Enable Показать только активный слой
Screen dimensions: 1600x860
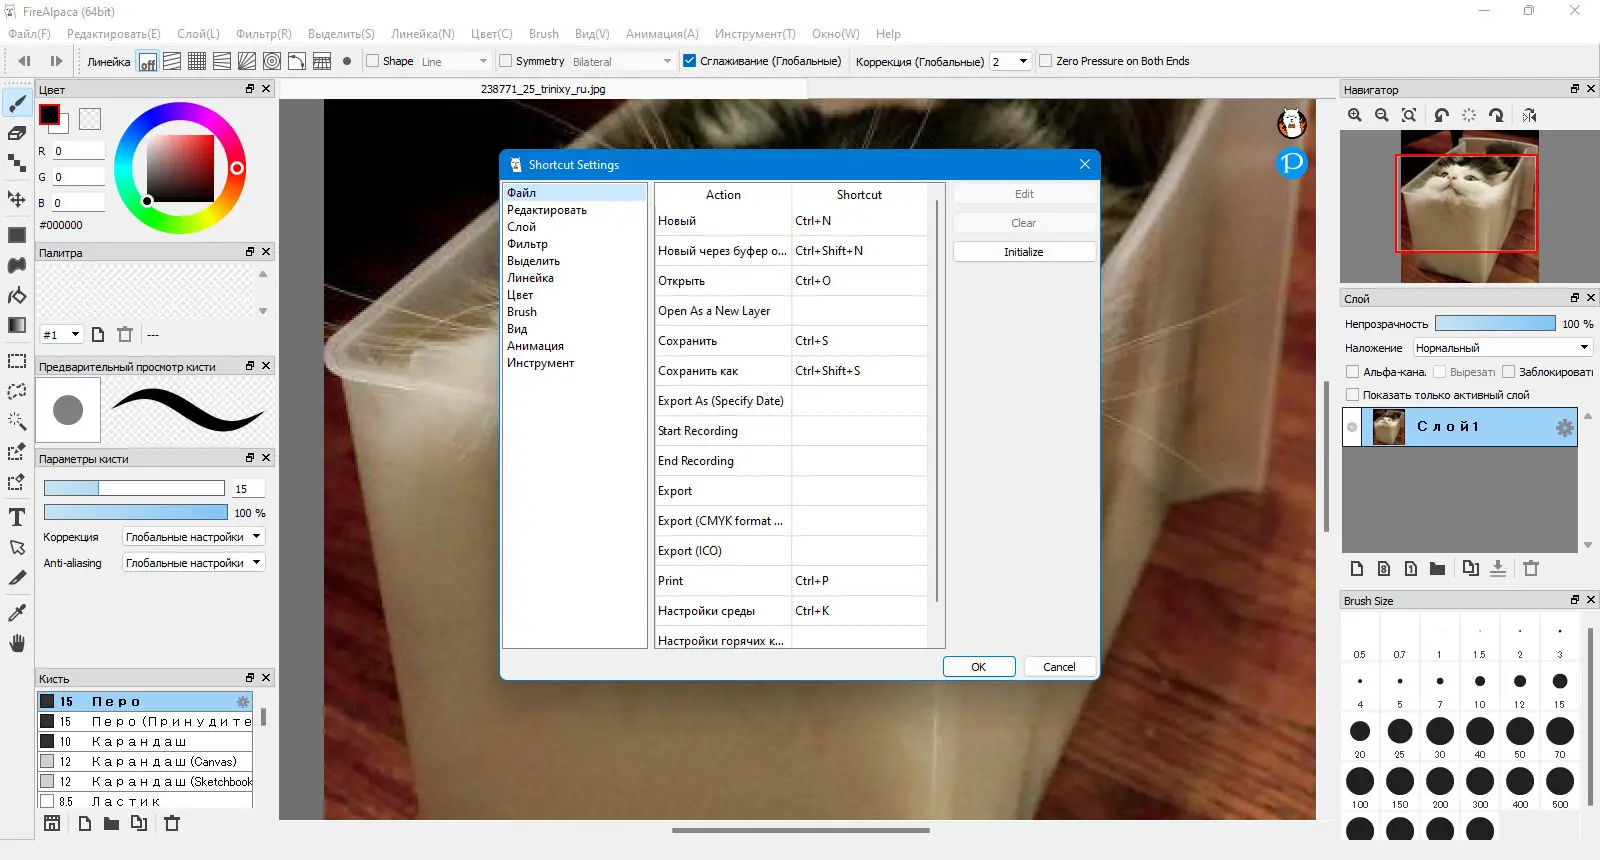1352,395
